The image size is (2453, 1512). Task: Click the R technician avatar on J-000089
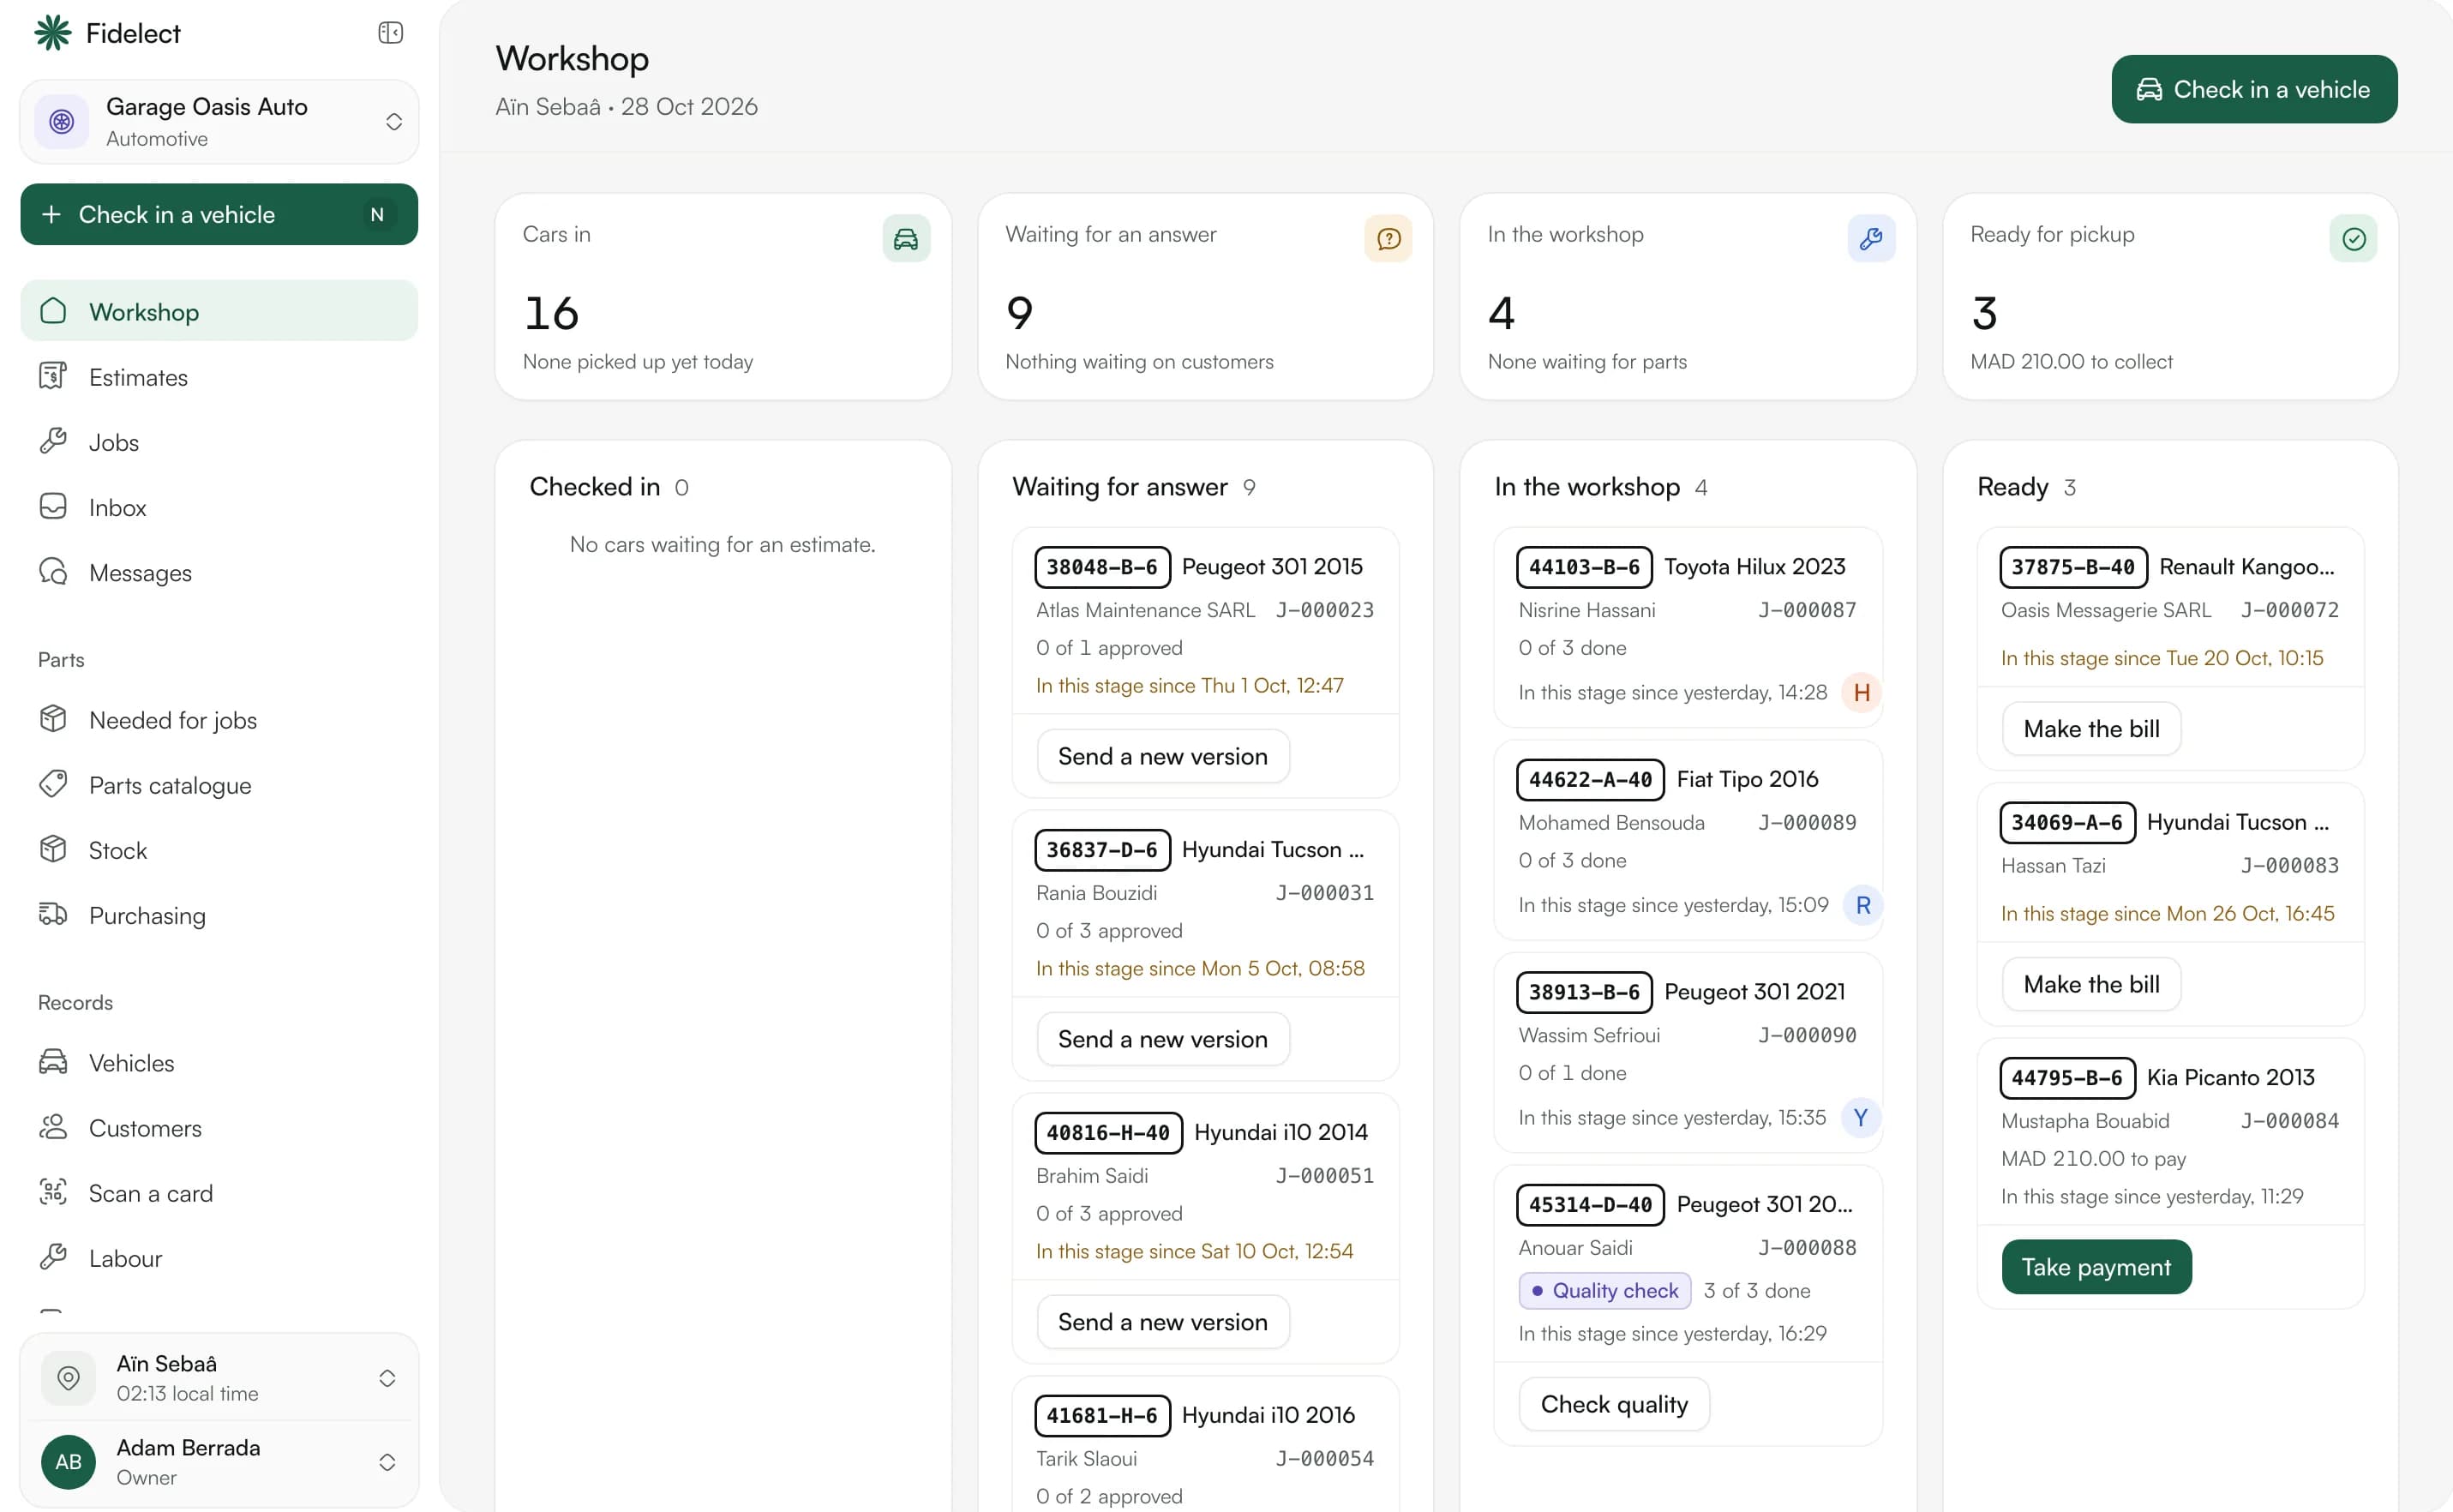[1862, 905]
